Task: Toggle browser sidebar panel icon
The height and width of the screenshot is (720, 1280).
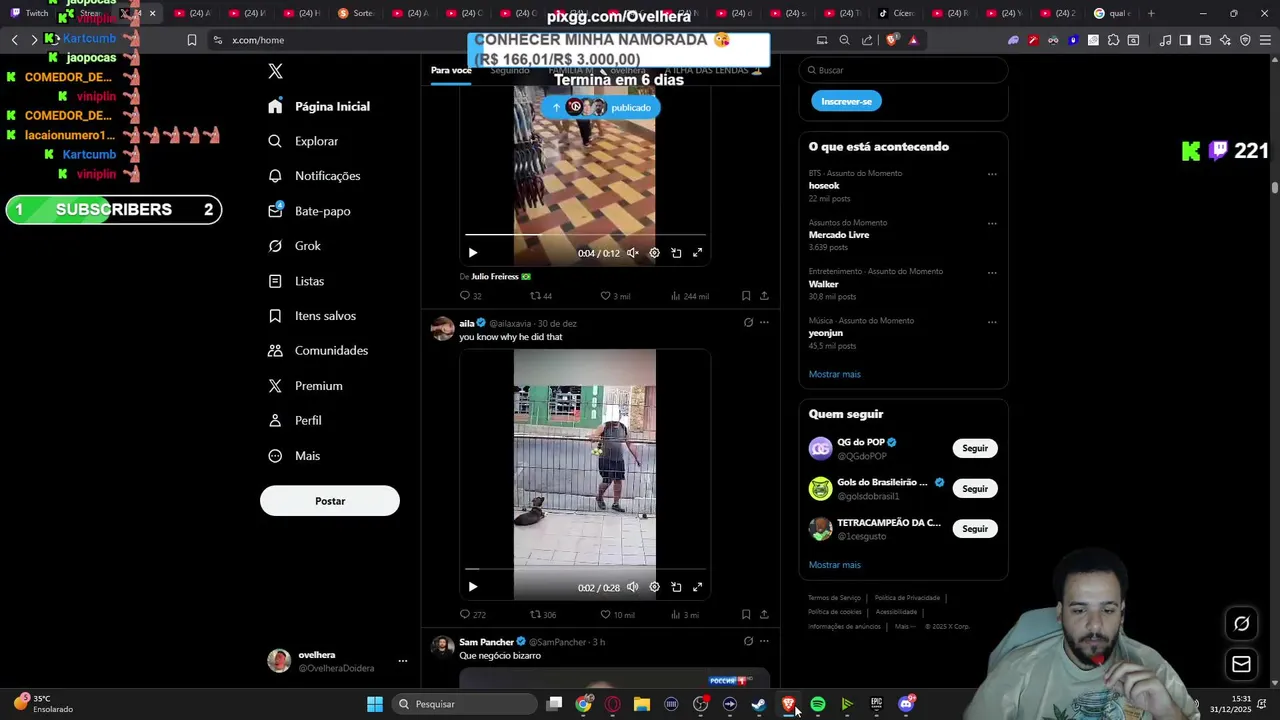Action: [x=1185, y=40]
